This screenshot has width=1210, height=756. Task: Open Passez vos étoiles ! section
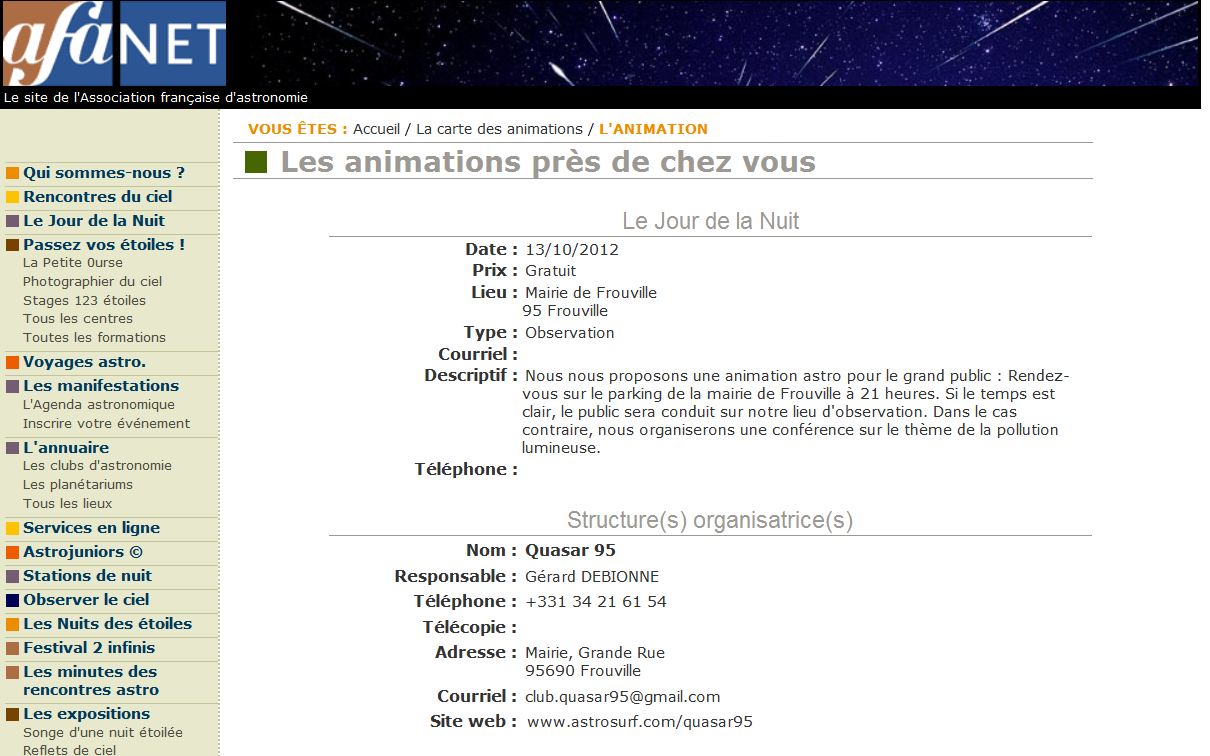coord(104,245)
